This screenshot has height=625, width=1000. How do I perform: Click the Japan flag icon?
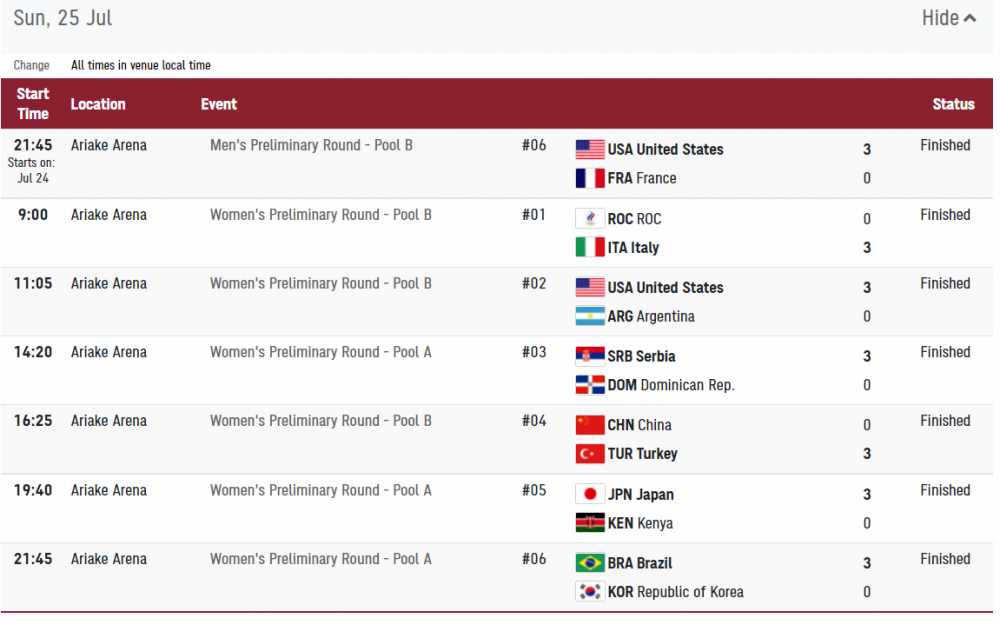coord(590,494)
